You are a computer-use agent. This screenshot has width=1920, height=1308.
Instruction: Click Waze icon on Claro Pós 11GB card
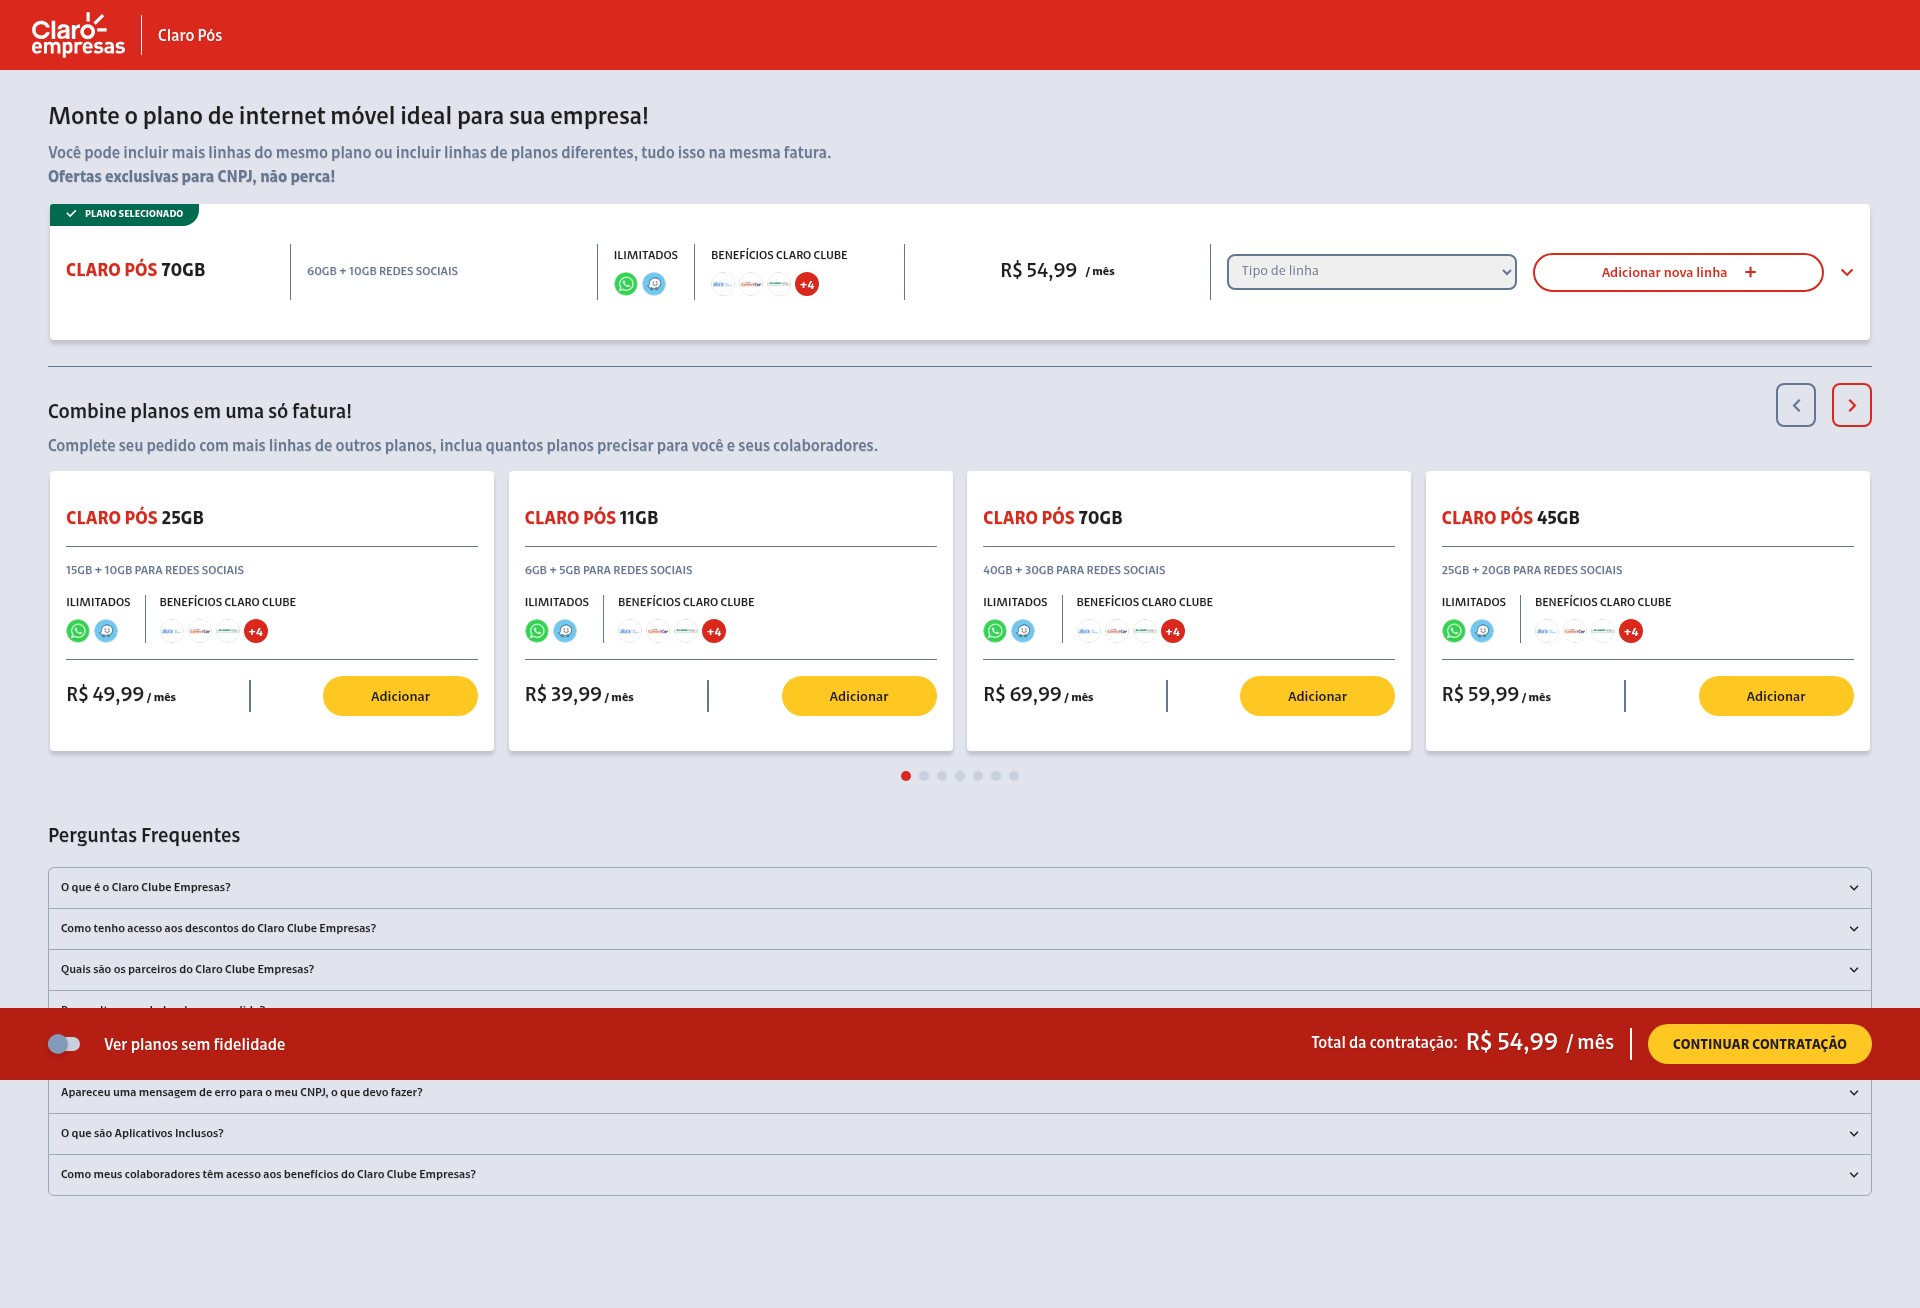(565, 631)
